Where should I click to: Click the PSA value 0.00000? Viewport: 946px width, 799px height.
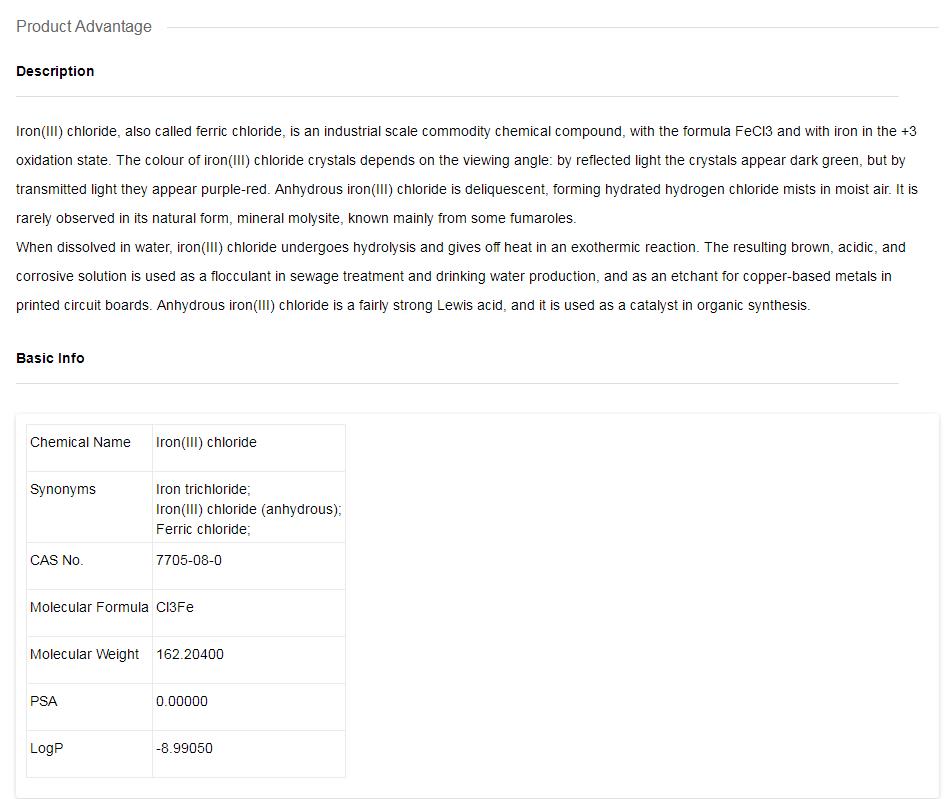182,701
